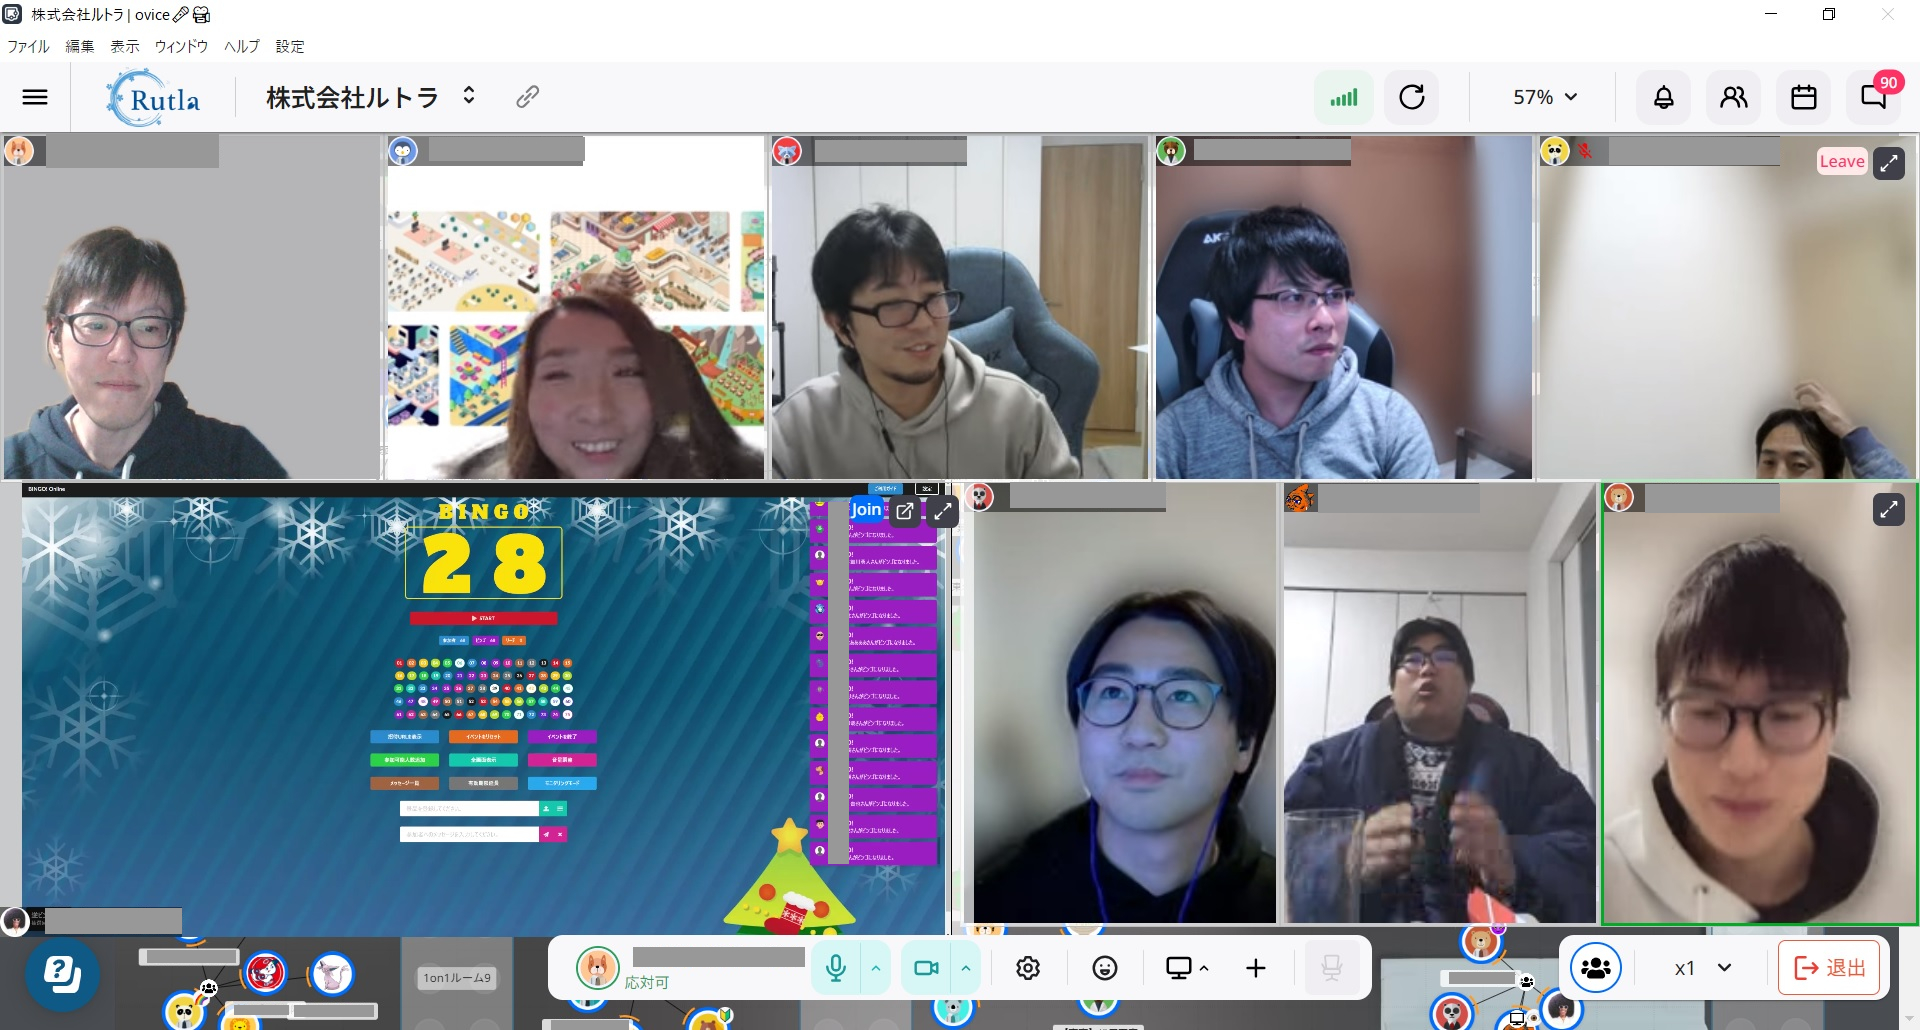This screenshot has width=1920, height=1030.
Task: Open the calendar icon
Action: [1803, 97]
